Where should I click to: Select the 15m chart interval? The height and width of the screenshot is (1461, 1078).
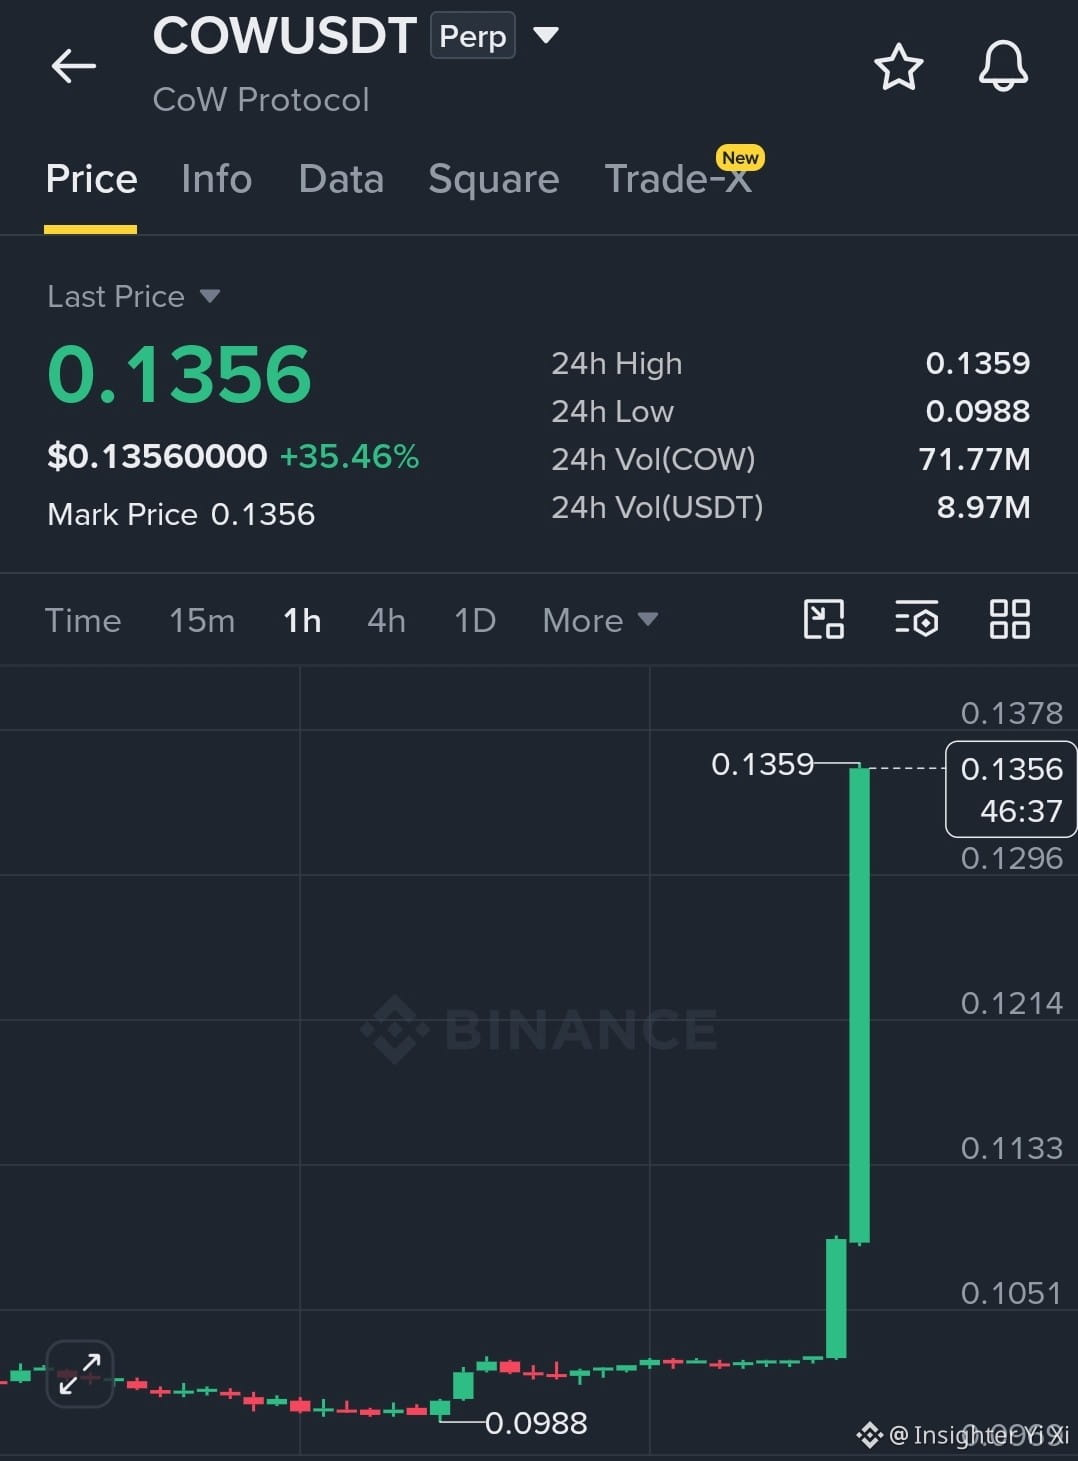(202, 620)
